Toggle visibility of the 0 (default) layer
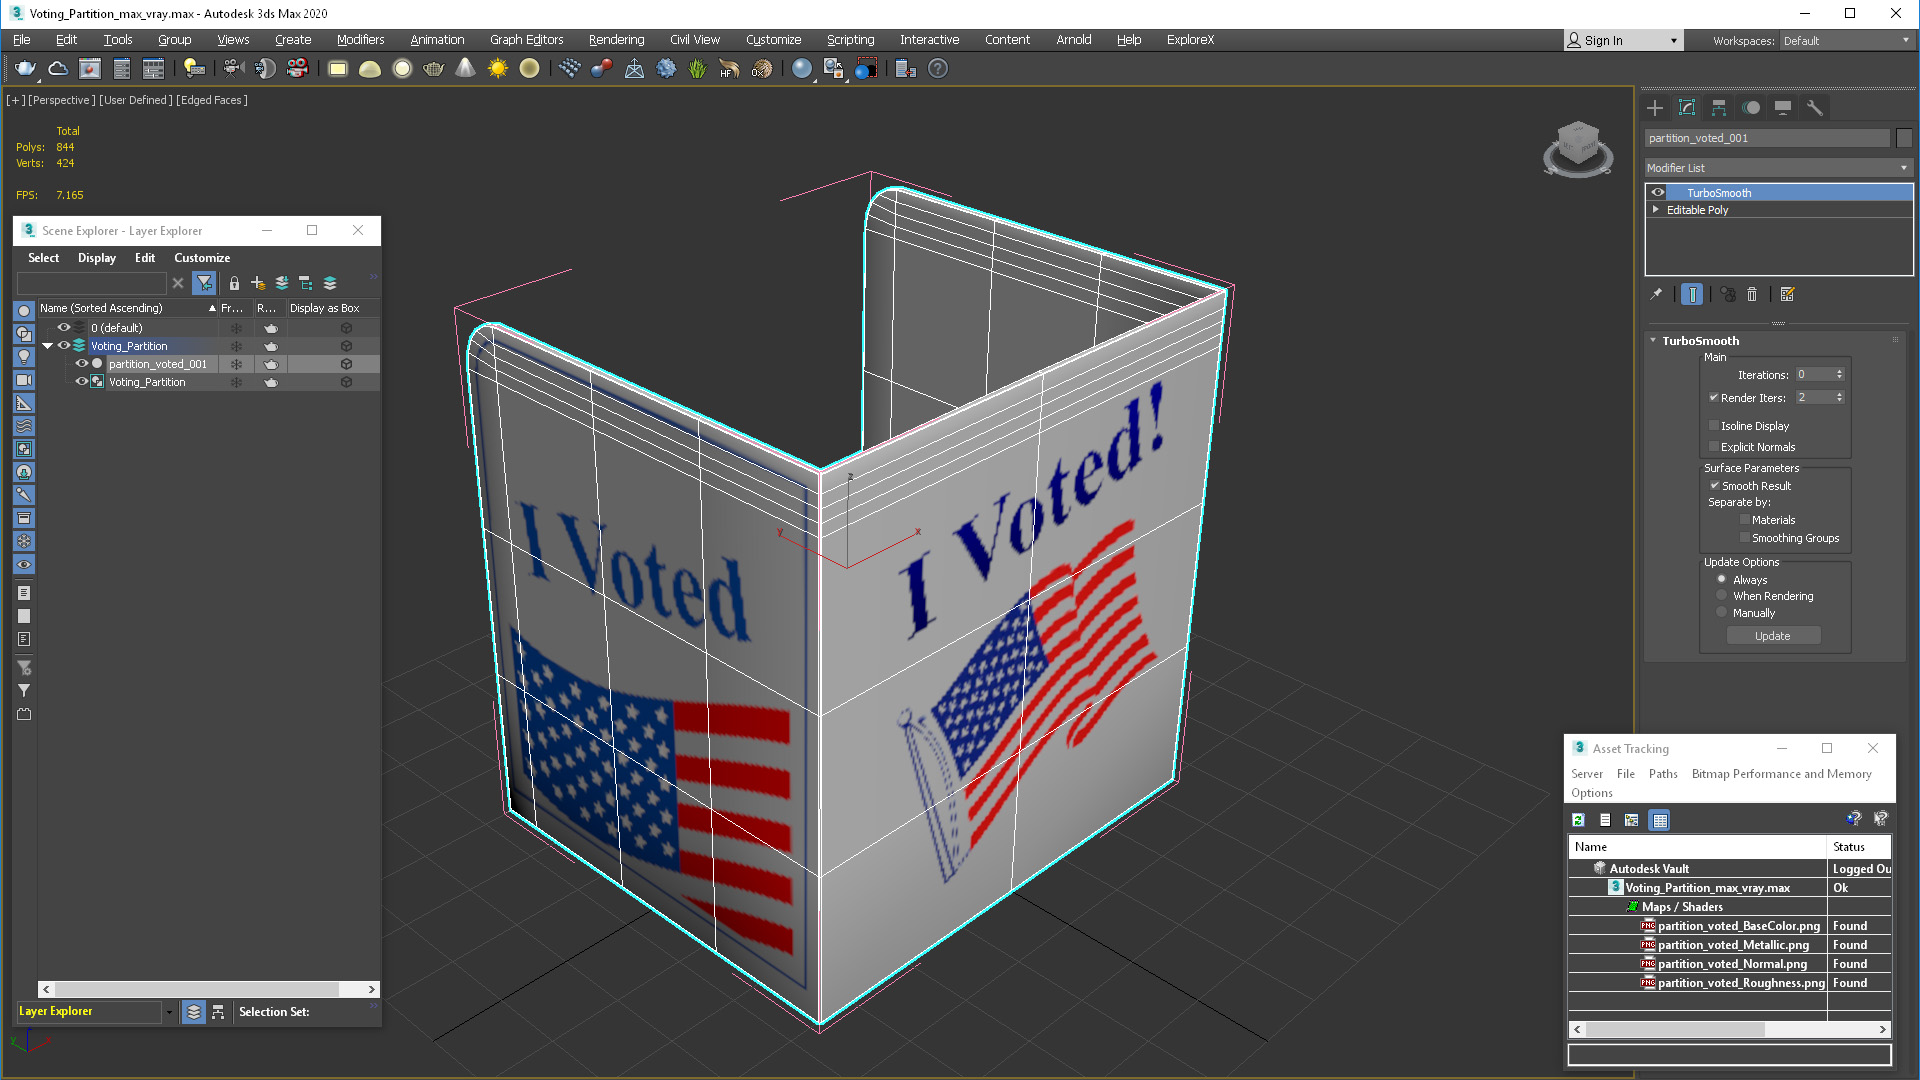 (x=64, y=327)
